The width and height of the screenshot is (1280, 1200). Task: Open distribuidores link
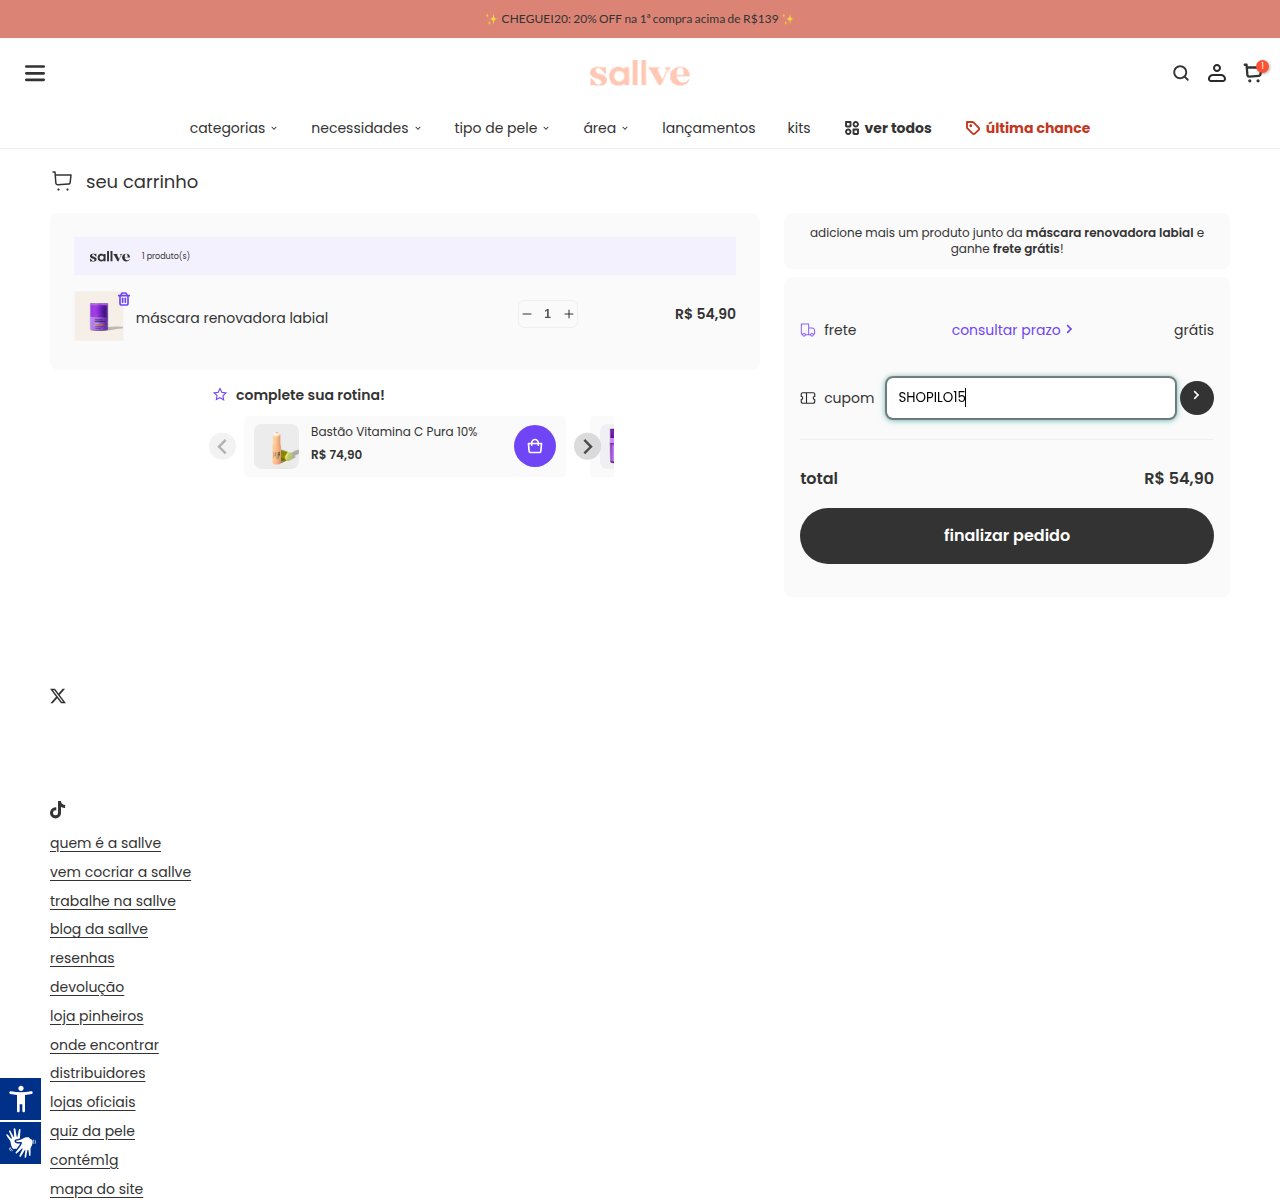pyautogui.click(x=98, y=1073)
